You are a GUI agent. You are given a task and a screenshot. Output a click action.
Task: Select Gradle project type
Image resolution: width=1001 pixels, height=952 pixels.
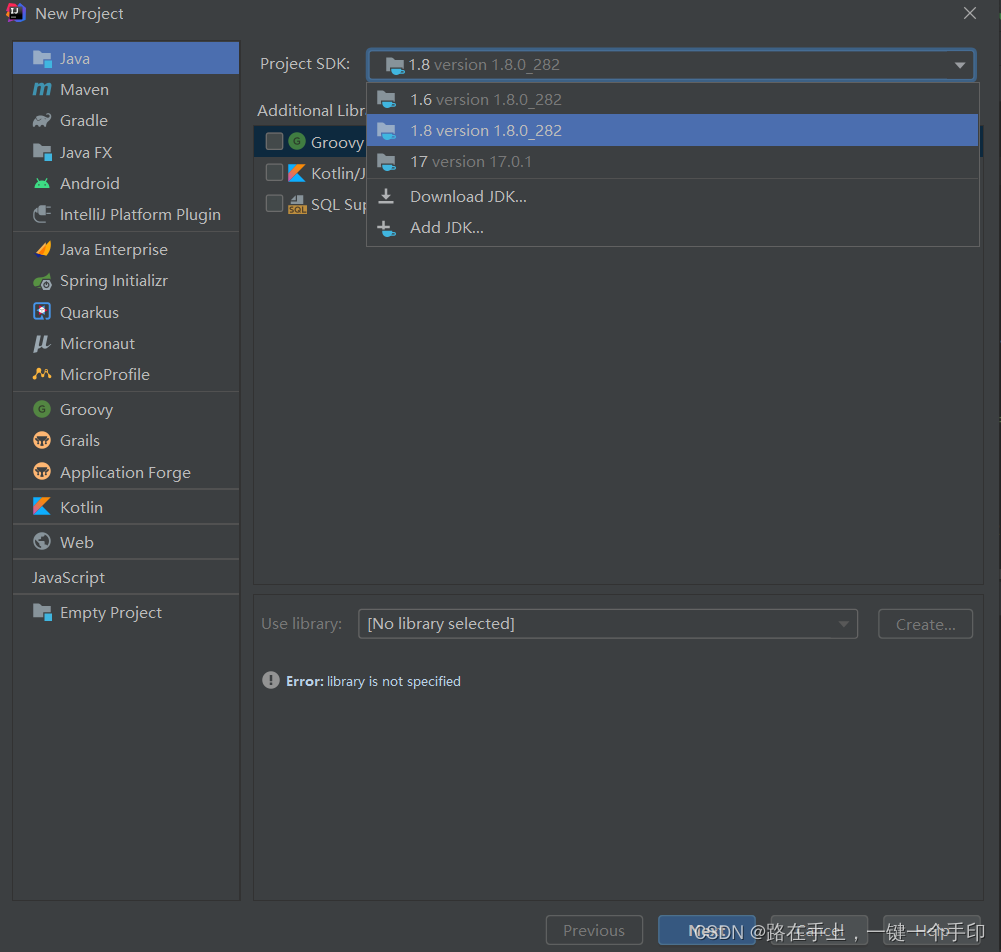pyautogui.click(x=126, y=121)
